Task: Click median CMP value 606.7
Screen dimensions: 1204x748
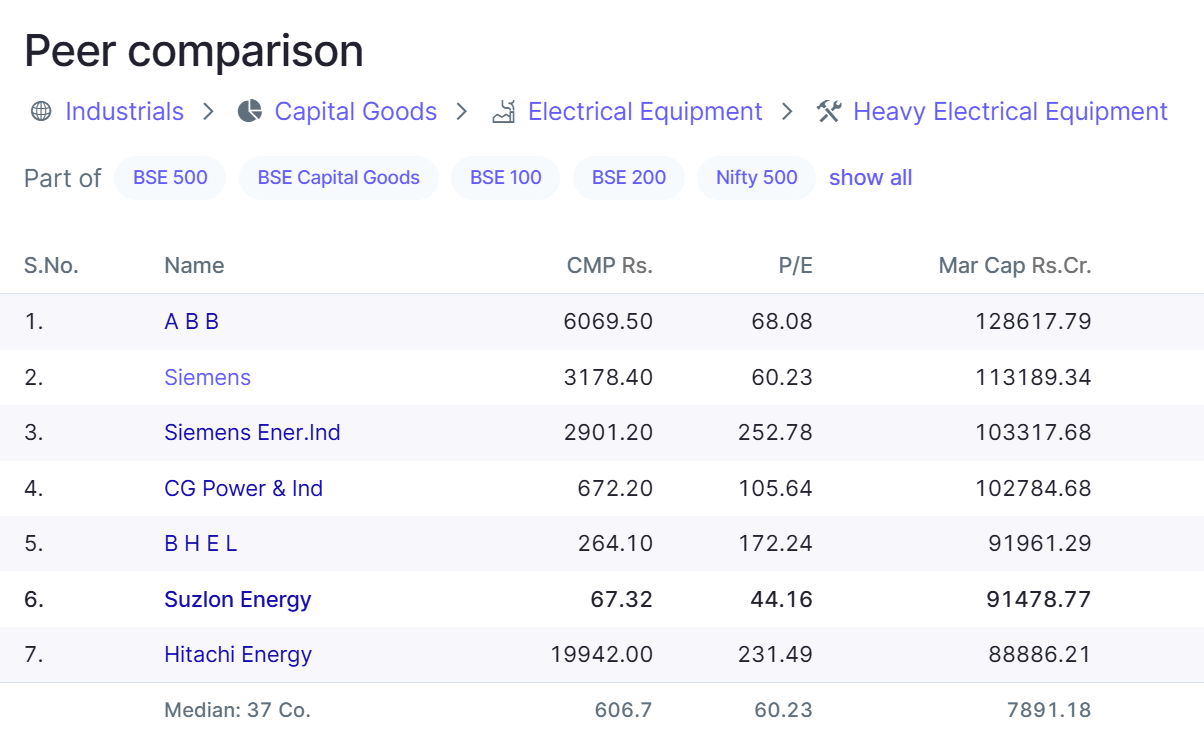Action: 625,711
